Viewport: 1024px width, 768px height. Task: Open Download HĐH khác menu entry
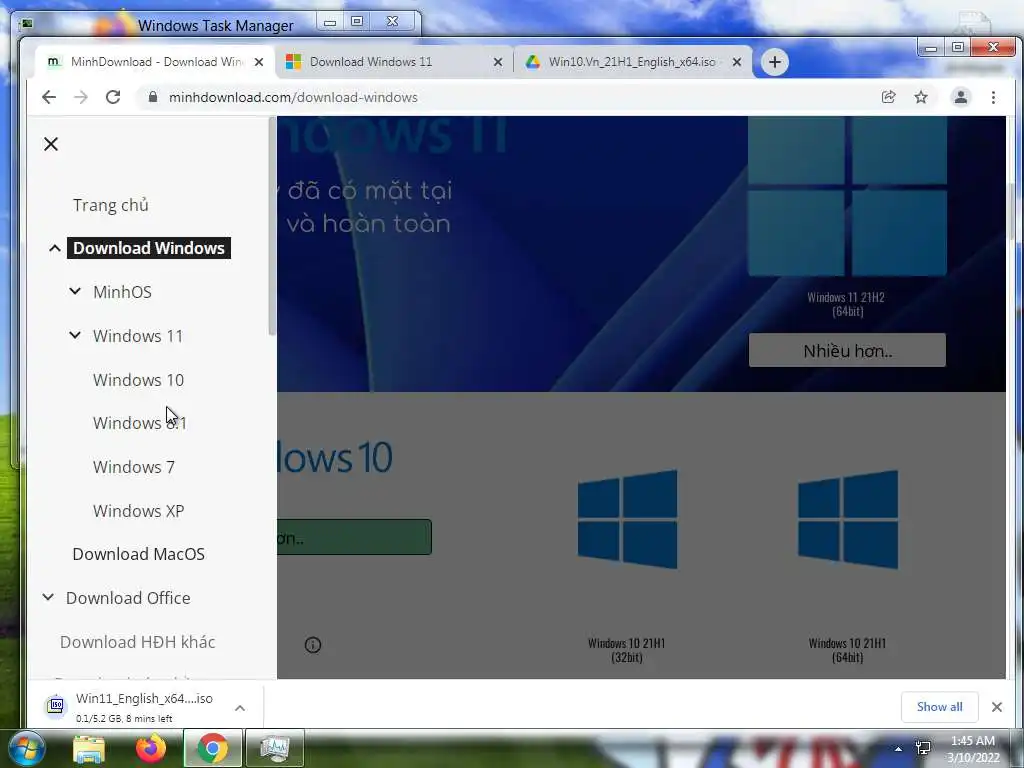coord(138,642)
